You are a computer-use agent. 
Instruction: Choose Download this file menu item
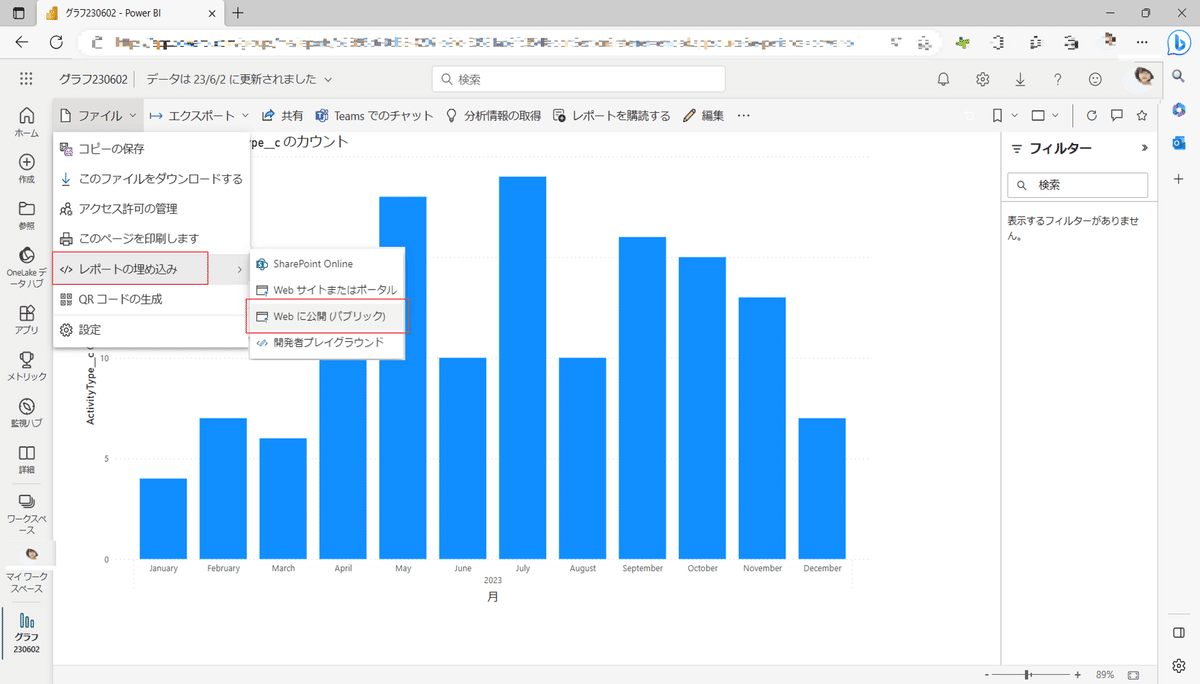pyautogui.click(x=151, y=179)
